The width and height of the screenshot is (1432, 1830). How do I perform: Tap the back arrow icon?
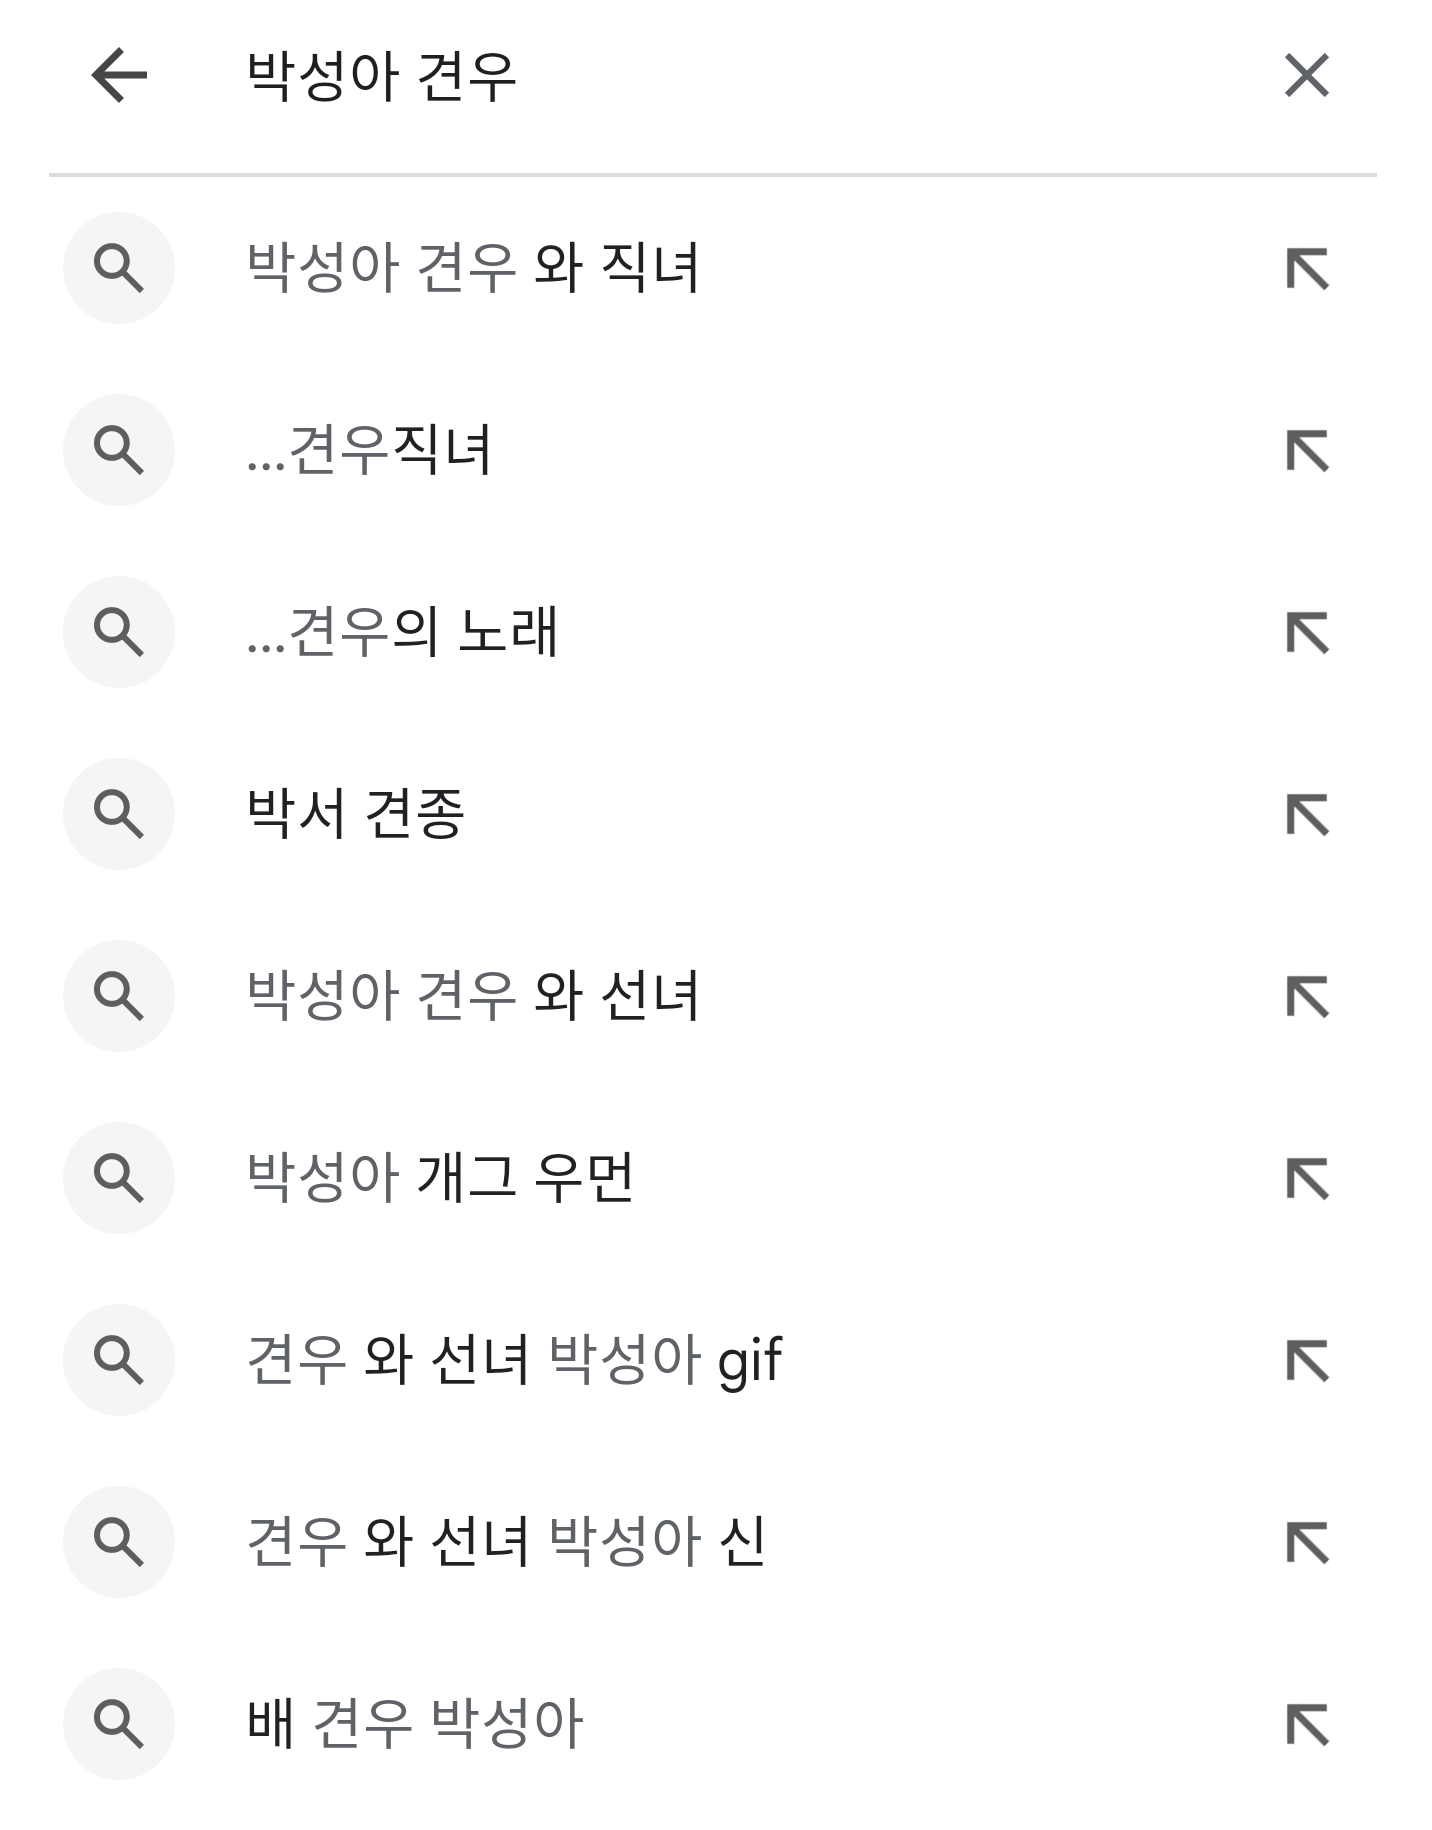[119, 76]
